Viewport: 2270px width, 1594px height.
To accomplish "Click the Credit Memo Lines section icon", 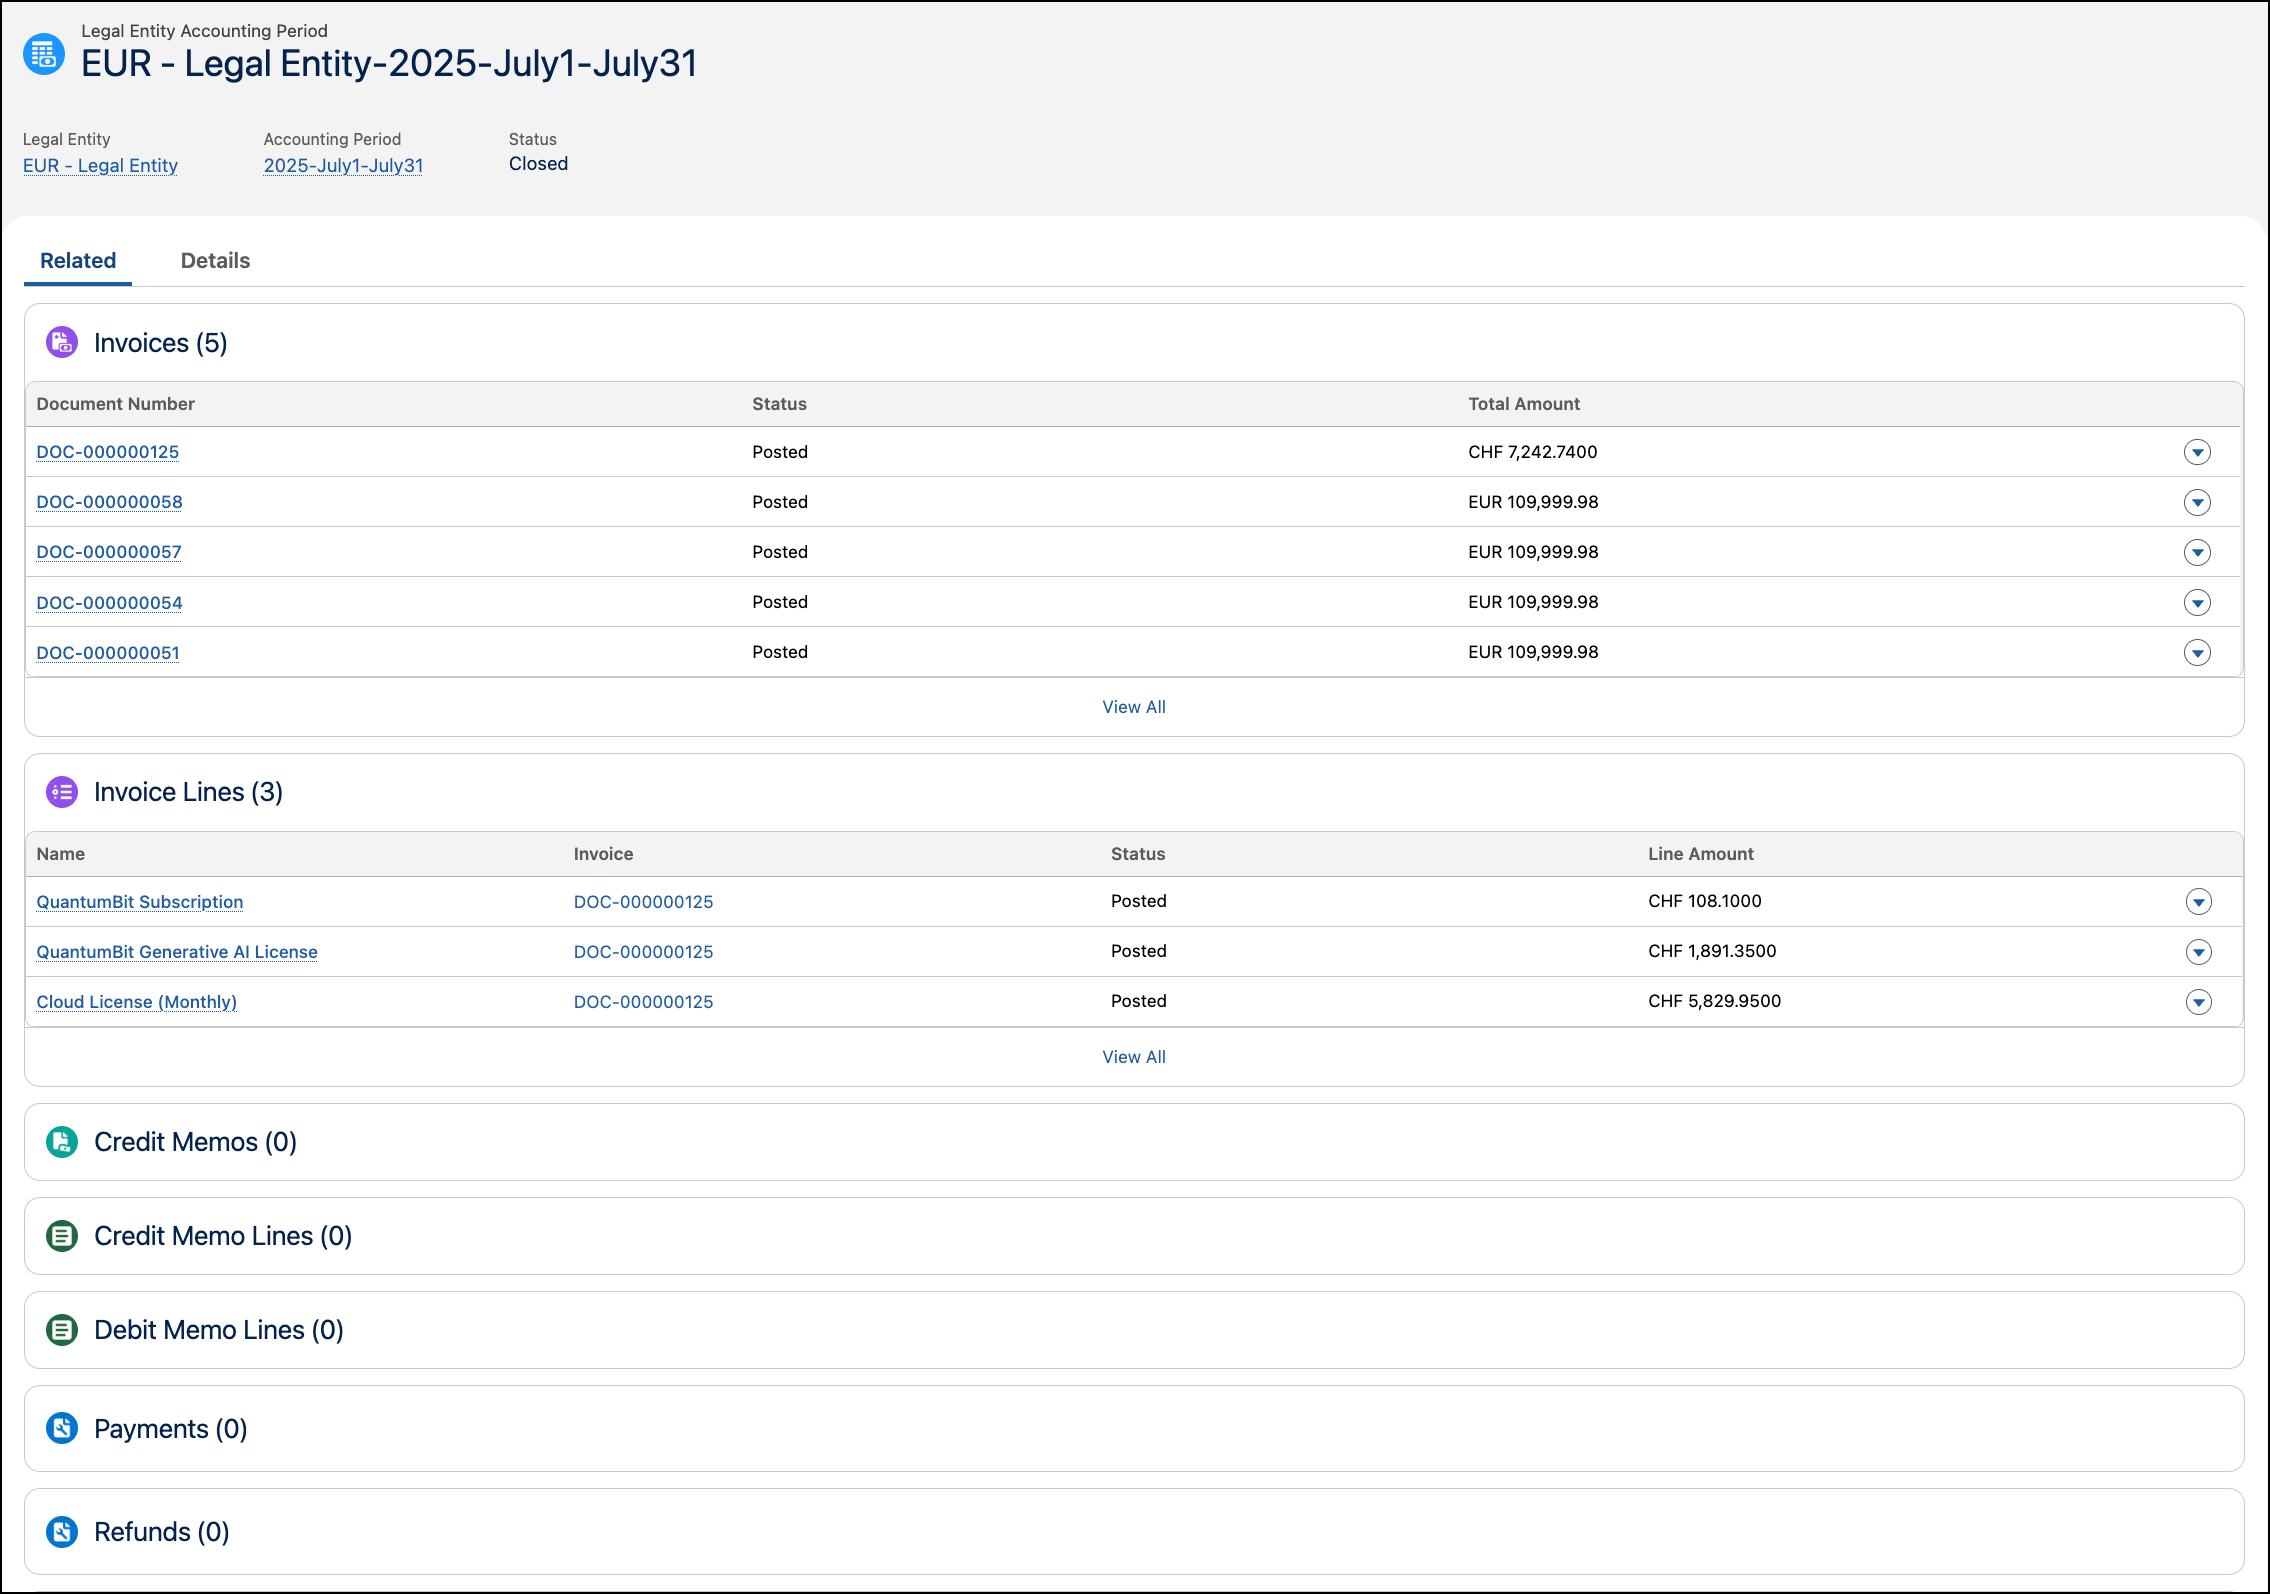I will click(x=62, y=1236).
